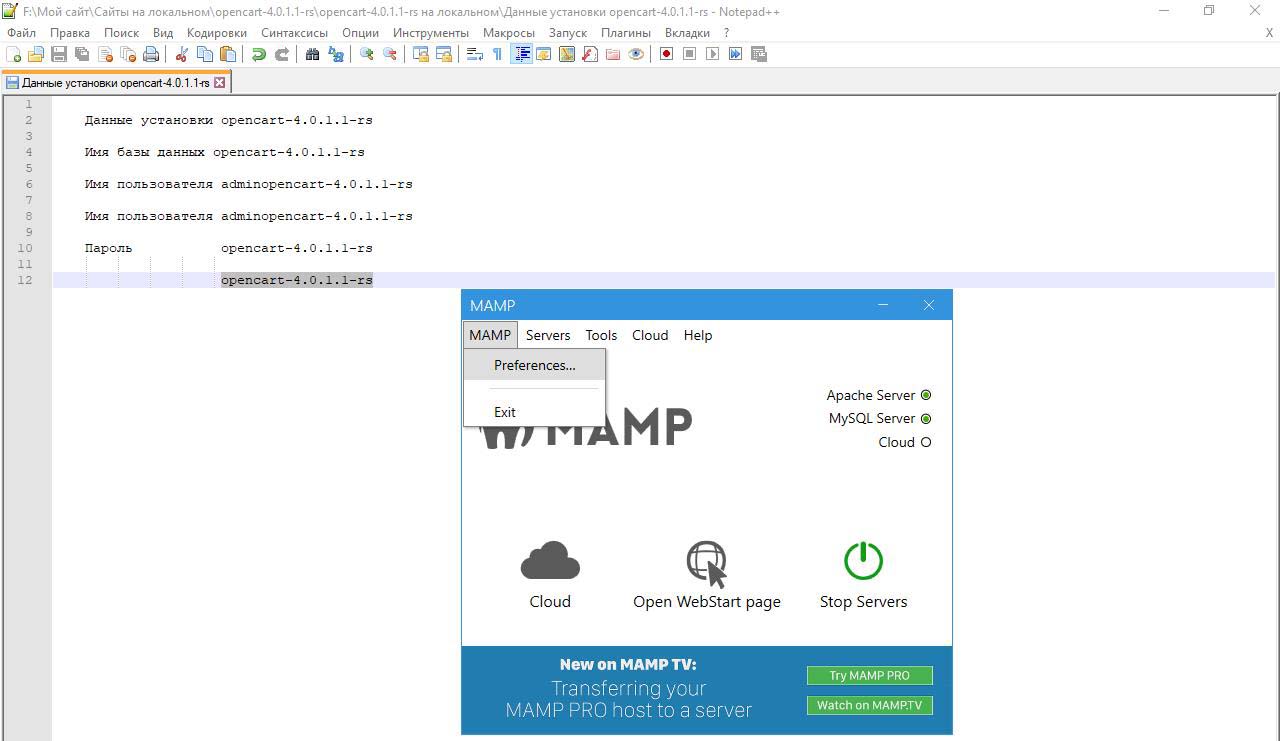Toggle word wrap in the toolbar
This screenshot has width=1280, height=741.
pyautogui.click(x=474, y=54)
